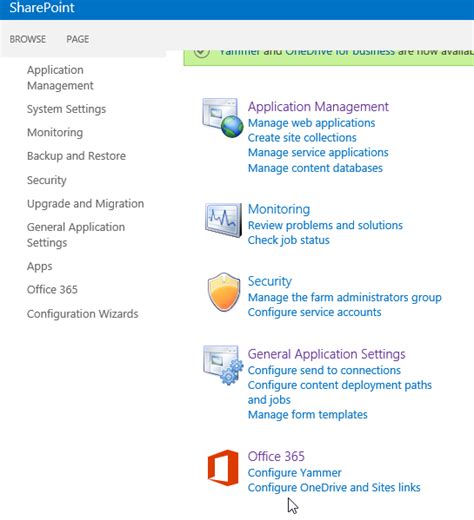This screenshot has height=520, width=474.
Task: Open Configure content deployment paths and jobs
Action: (x=340, y=392)
